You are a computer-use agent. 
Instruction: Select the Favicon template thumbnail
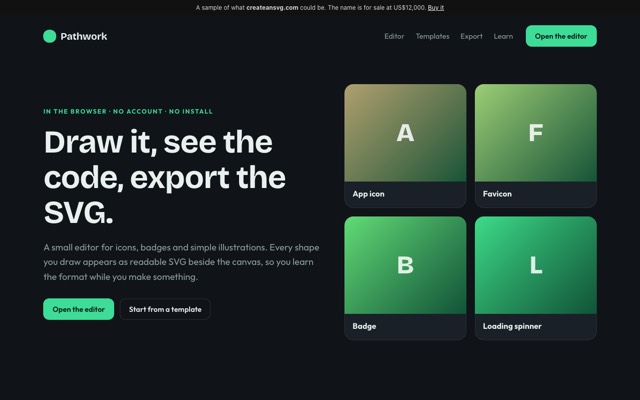coord(536,133)
